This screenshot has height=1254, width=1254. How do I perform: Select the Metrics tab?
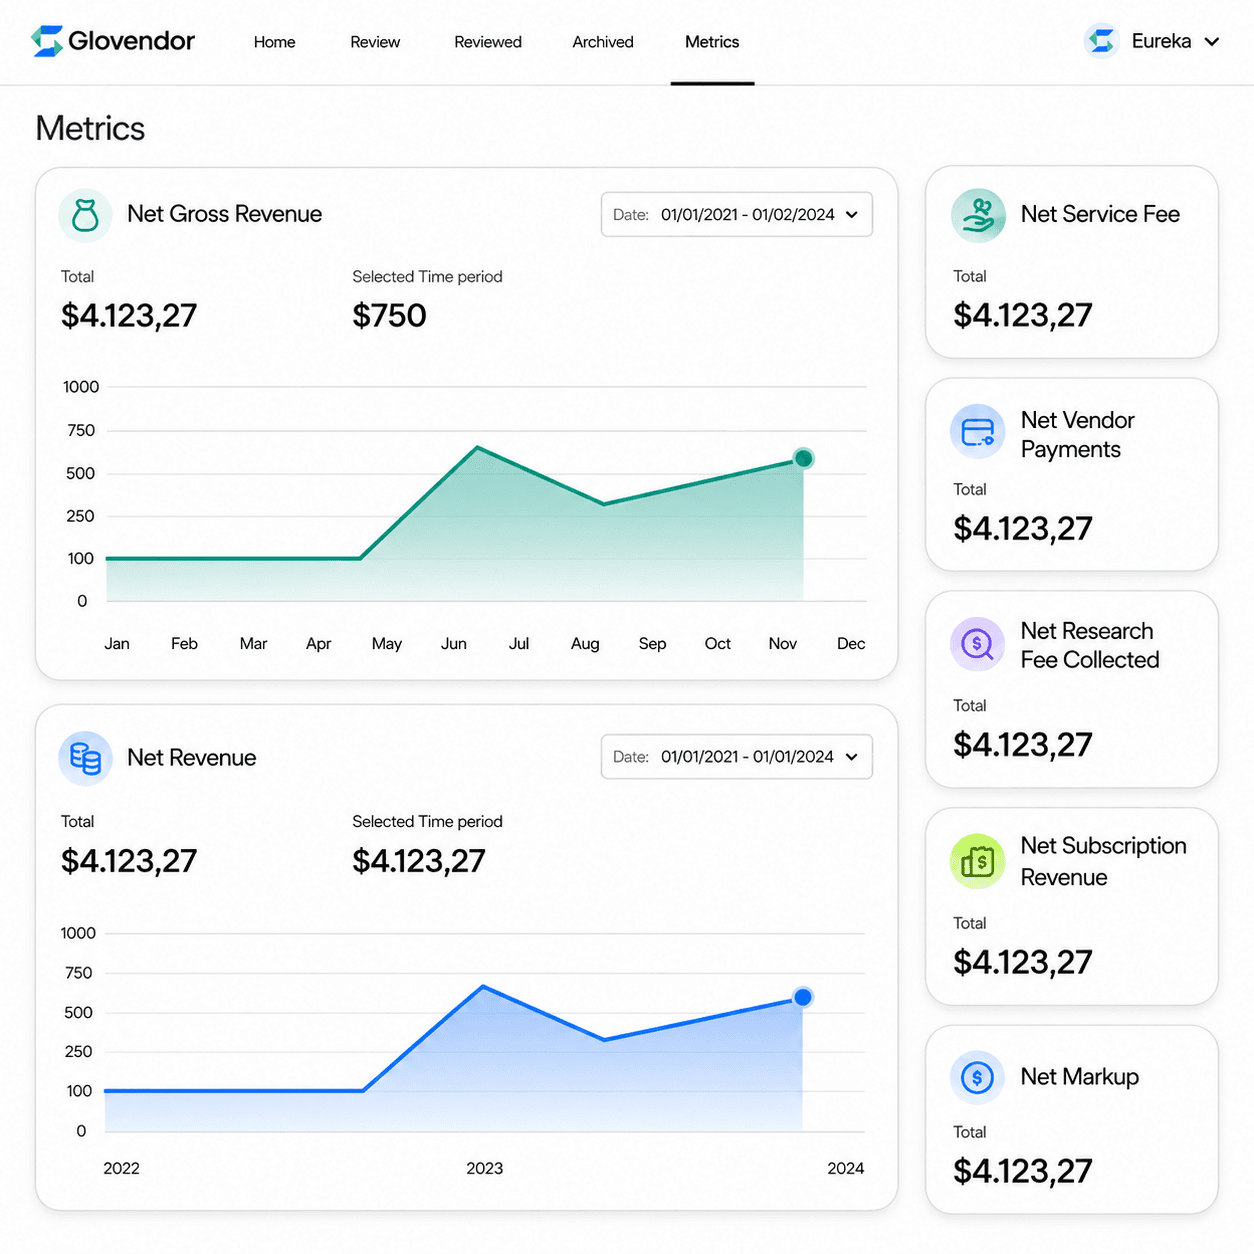[x=712, y=42]
